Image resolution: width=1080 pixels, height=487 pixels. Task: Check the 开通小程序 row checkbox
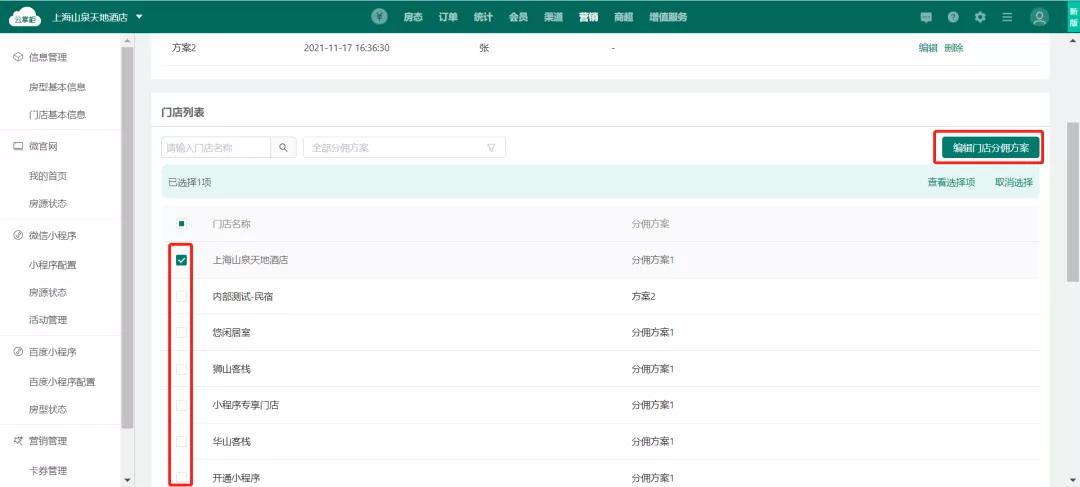(181, 477)
